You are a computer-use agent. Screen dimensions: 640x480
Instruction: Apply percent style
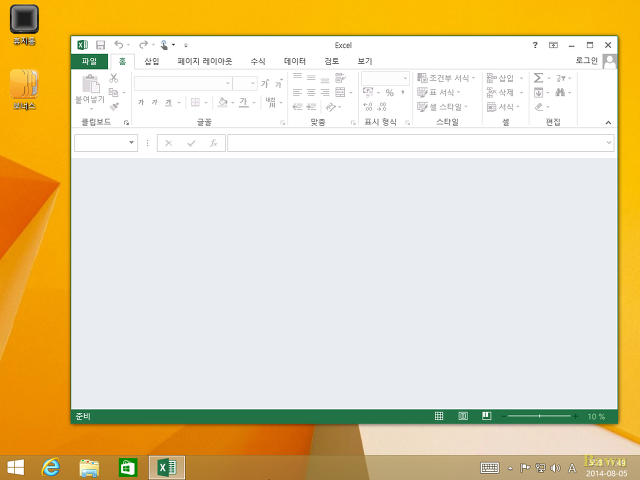point(390,93)
